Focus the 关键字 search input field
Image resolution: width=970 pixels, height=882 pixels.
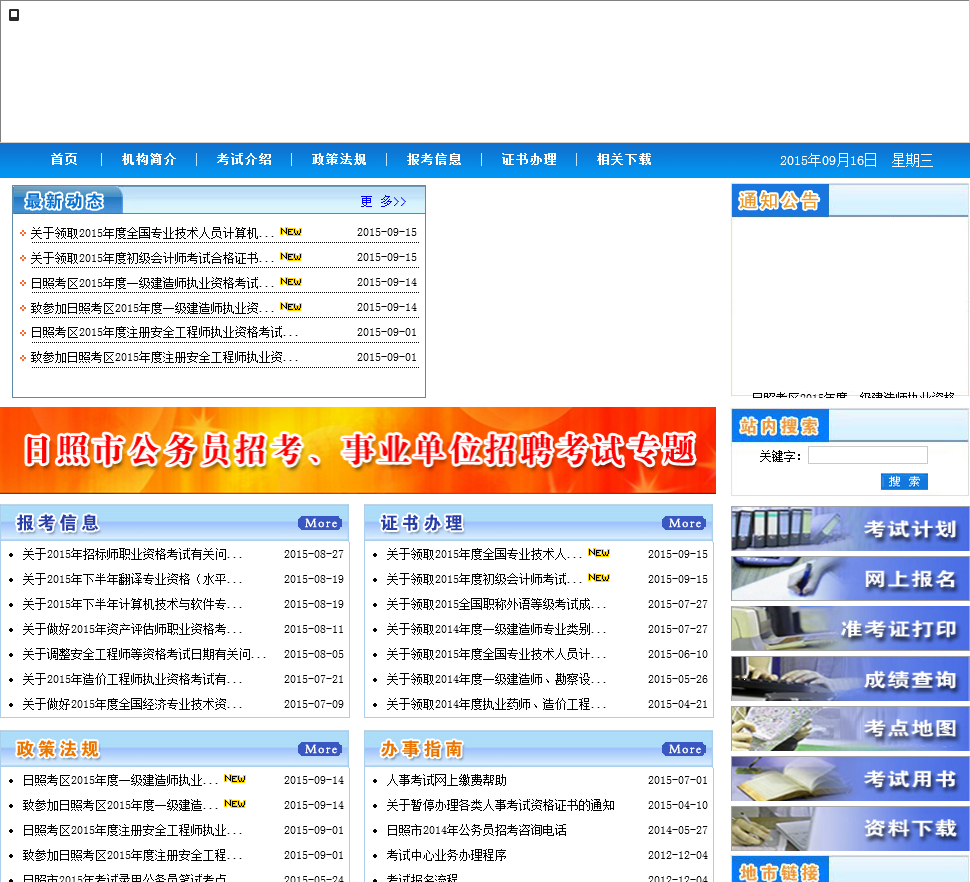pos(867,455)
